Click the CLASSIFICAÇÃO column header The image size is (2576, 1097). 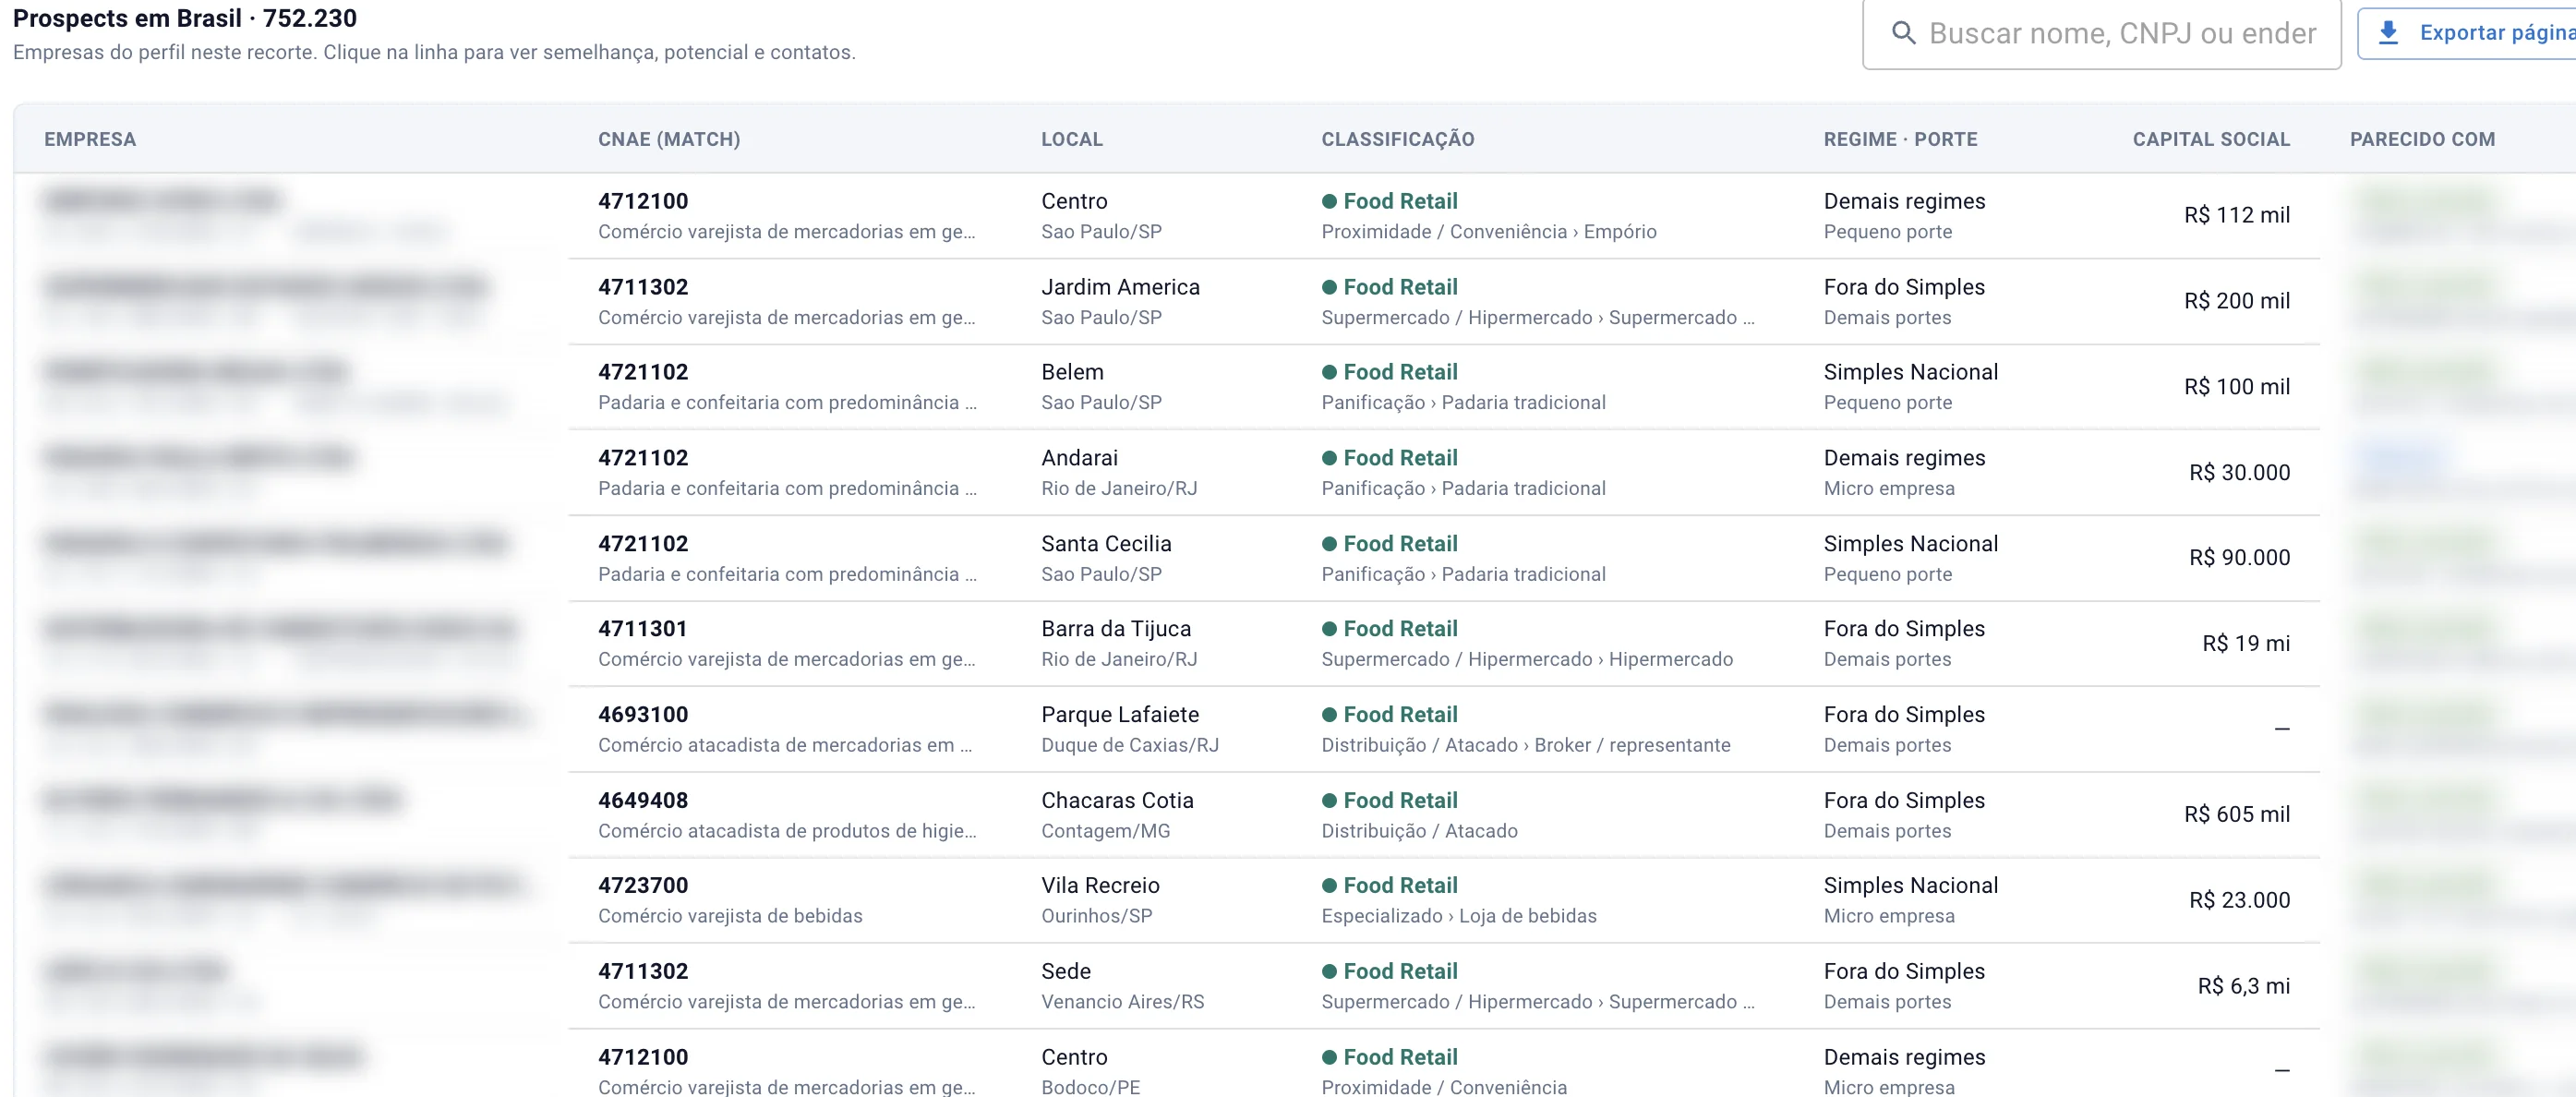click(1397, 139)
